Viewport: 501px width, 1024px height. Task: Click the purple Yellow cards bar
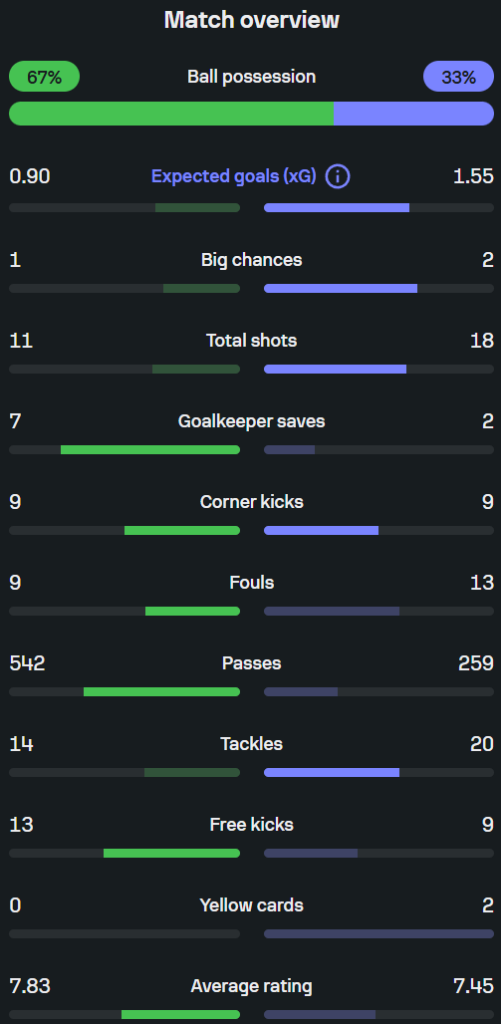point(379,934)
